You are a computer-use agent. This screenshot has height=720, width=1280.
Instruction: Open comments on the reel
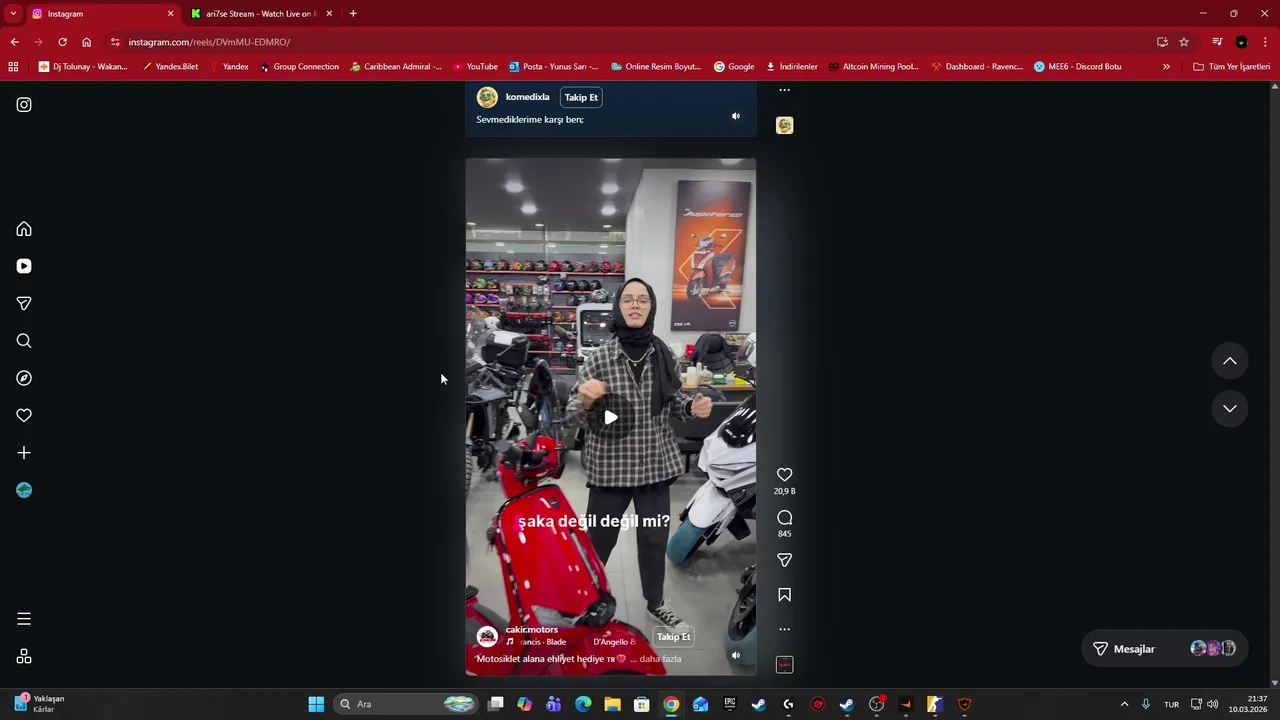784,518
